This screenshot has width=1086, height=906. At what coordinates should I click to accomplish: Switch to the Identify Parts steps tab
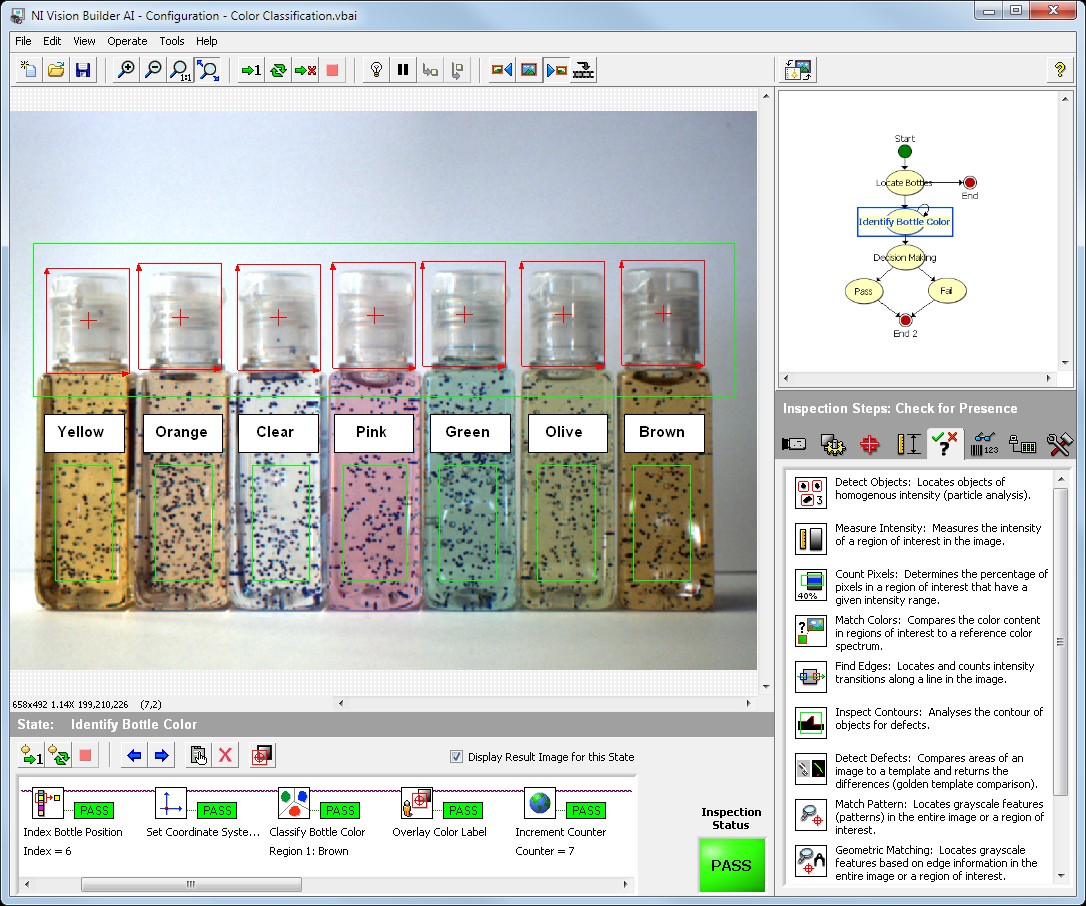coord(984,443)
